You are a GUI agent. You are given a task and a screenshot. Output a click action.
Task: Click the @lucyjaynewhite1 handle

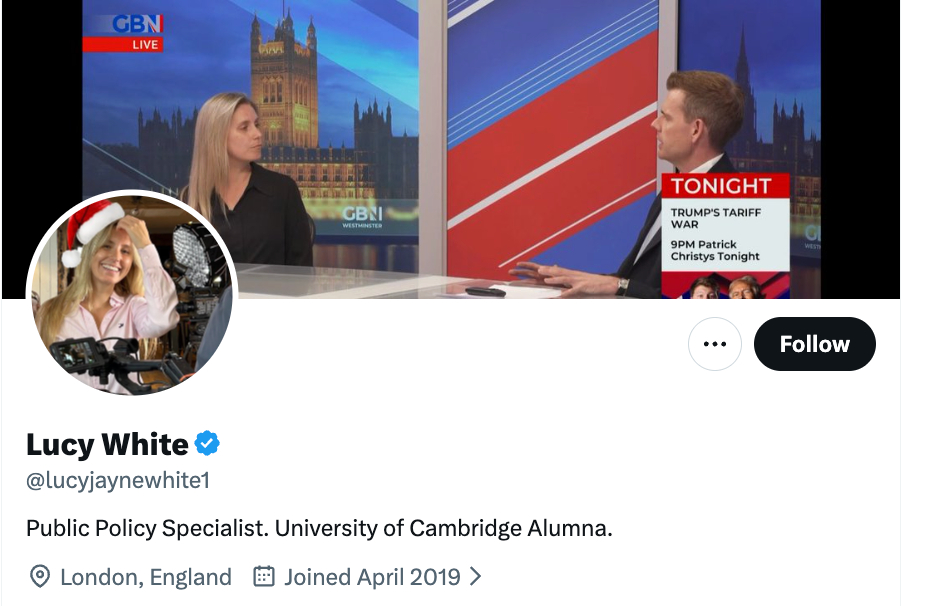click(118, 480)
